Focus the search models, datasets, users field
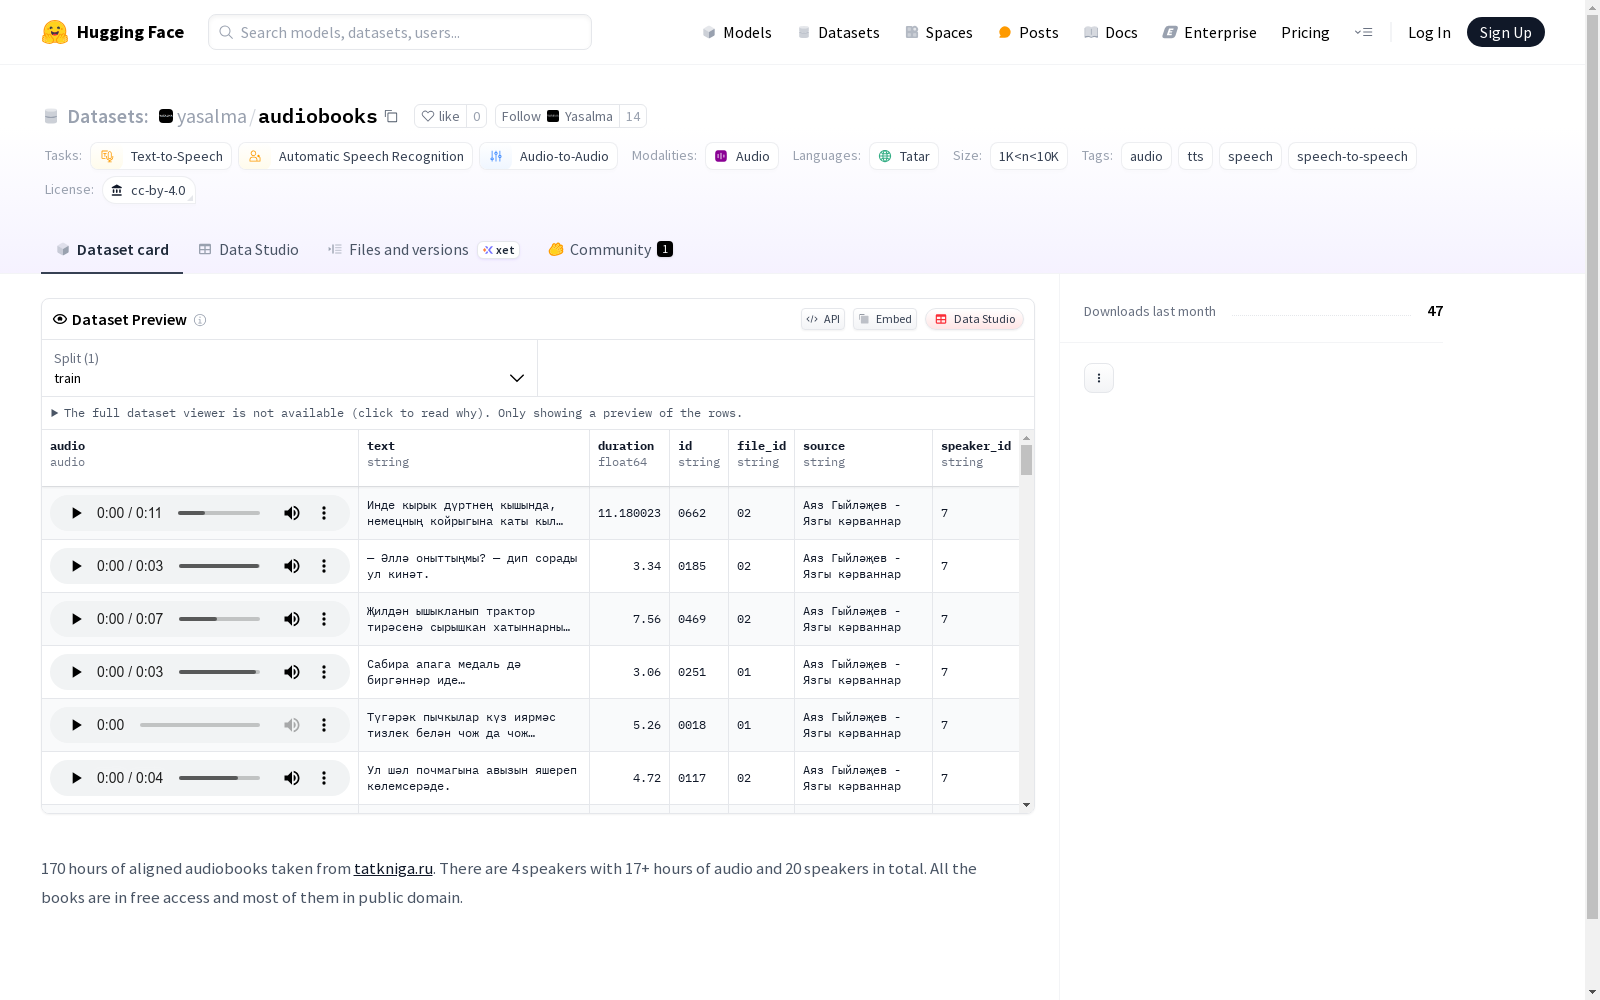Image resolution: width=1600 pixels, height=1000 pixels. pos(400,32)
